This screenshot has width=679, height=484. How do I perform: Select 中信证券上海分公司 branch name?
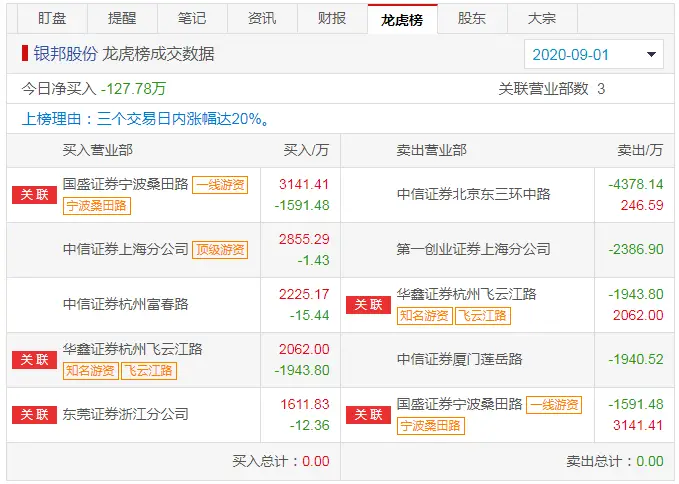[x=126, y=249]
